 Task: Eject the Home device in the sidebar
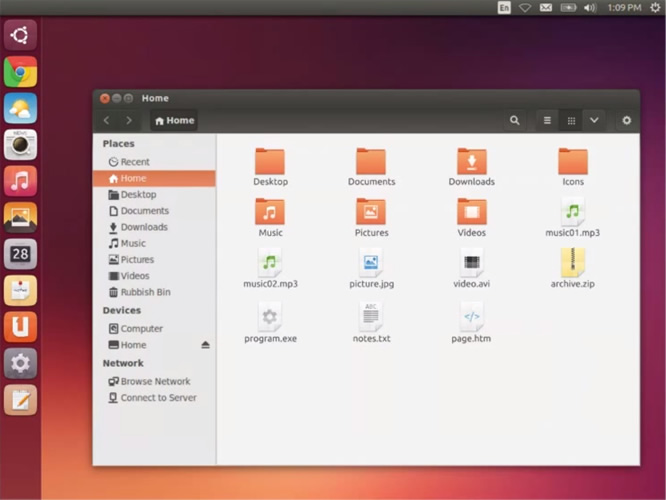(x=205, y=345)
